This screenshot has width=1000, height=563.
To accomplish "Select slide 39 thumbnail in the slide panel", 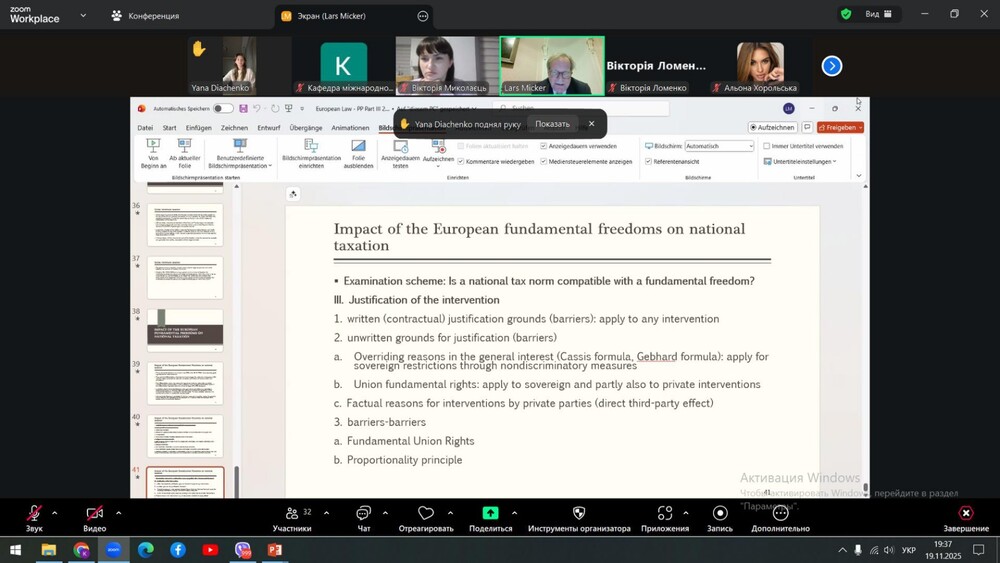I will 185,383.
